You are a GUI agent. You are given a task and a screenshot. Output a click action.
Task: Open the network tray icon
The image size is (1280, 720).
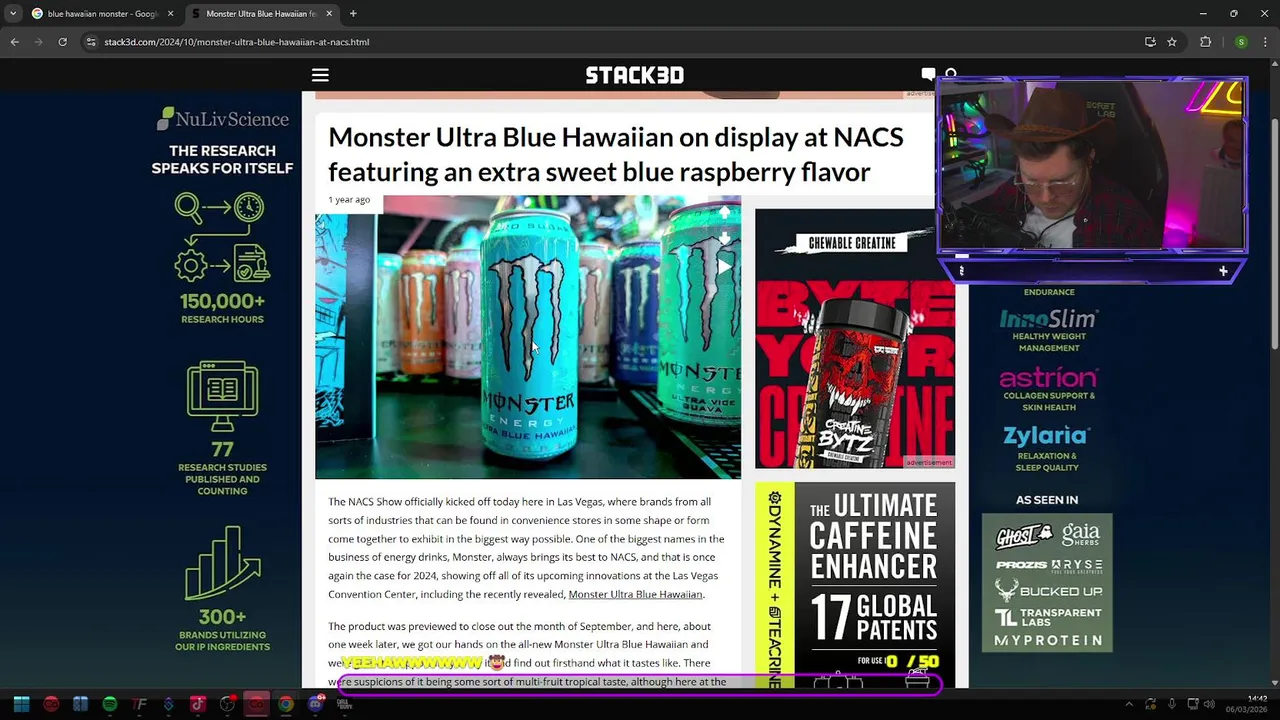coord(1192,704)
